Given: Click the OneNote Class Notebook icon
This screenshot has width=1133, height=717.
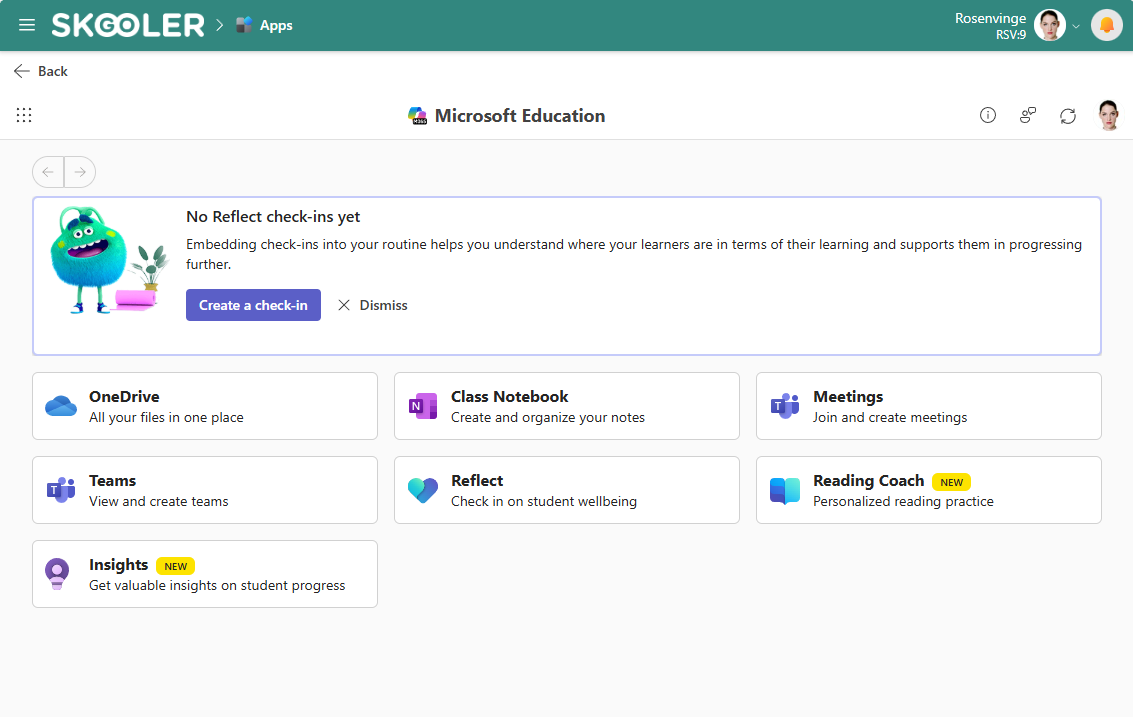Looking at the screenshot, I should point(423,406).
